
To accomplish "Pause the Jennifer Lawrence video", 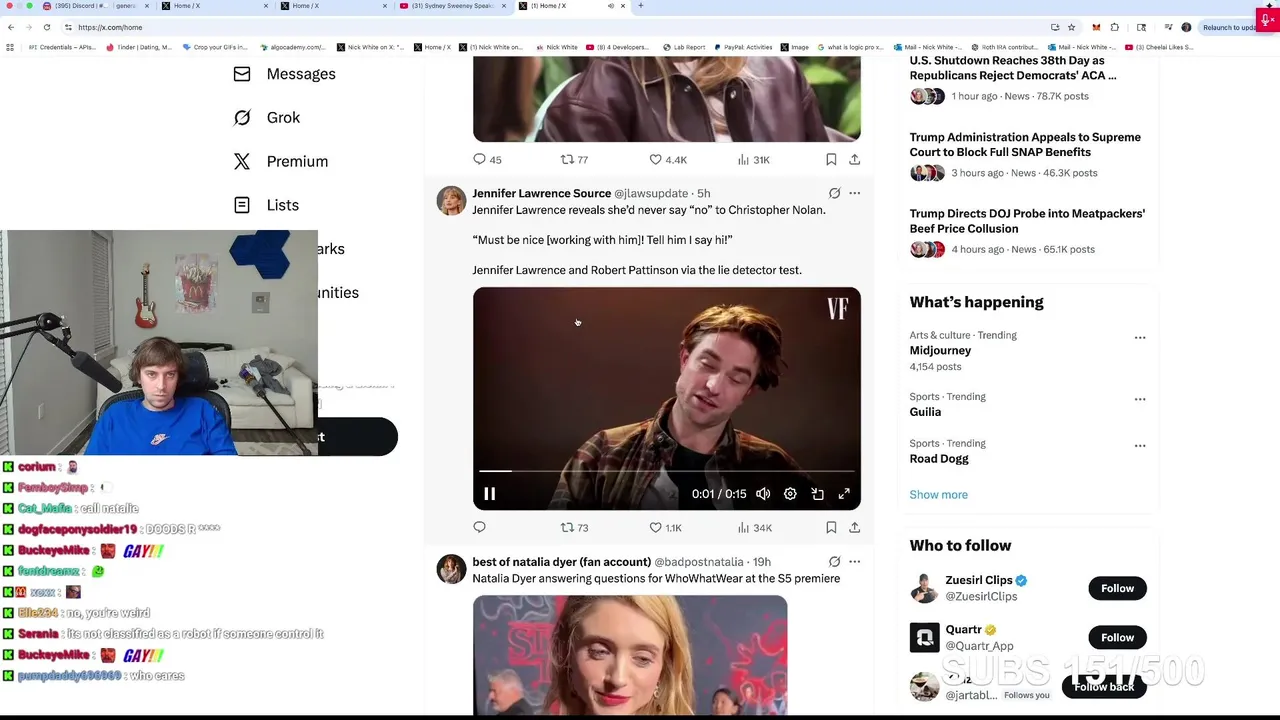I will pyautogui.click(x=489, y=494).
